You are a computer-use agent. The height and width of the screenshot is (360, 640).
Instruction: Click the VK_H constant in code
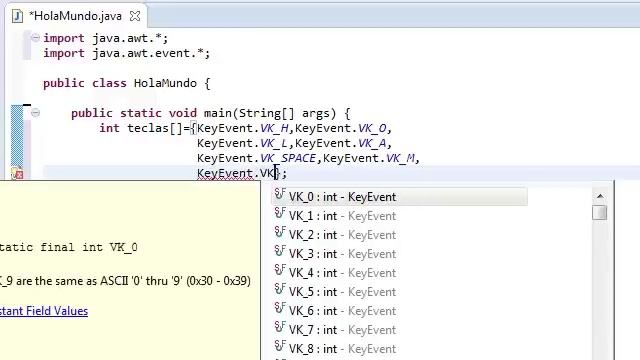click(x=274, y=129)
